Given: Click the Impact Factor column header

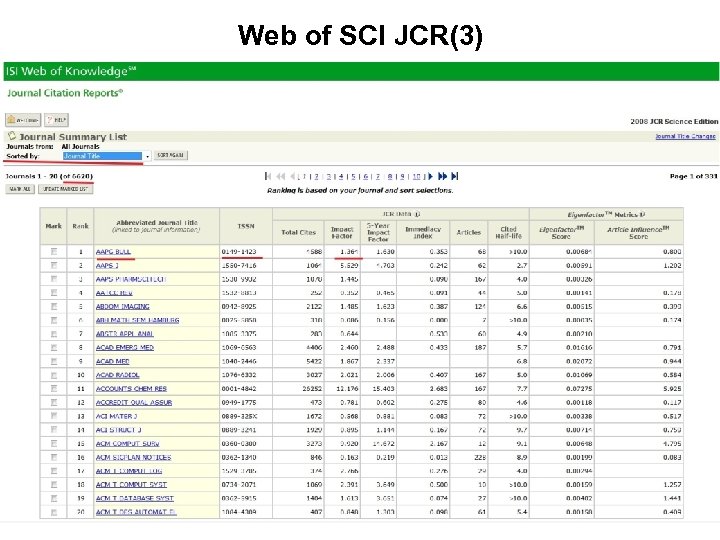Looking at the screenshot, I should [342, 232].
